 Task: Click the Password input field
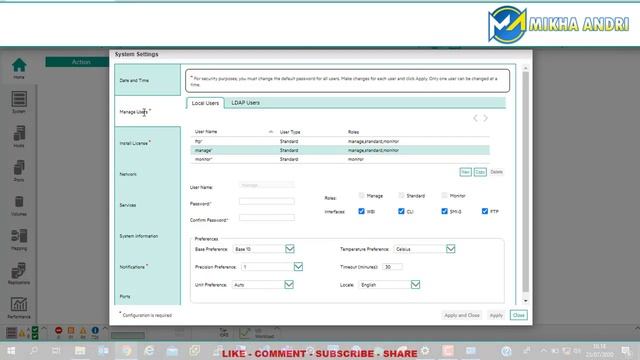pyautogui.click(x=267, y=201)
